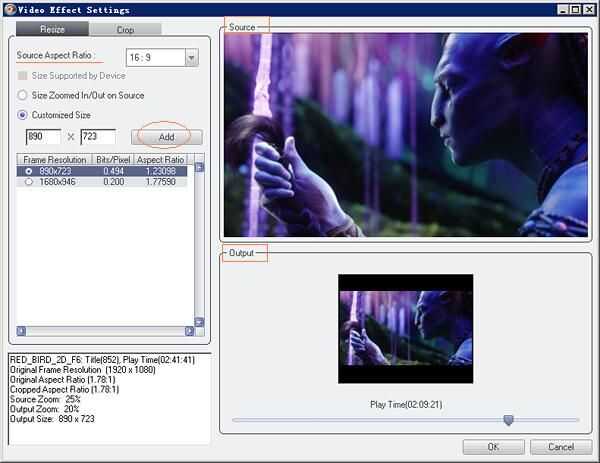
Task: Toggle Size Supported by Device checkbox
Action: [23, 76]
